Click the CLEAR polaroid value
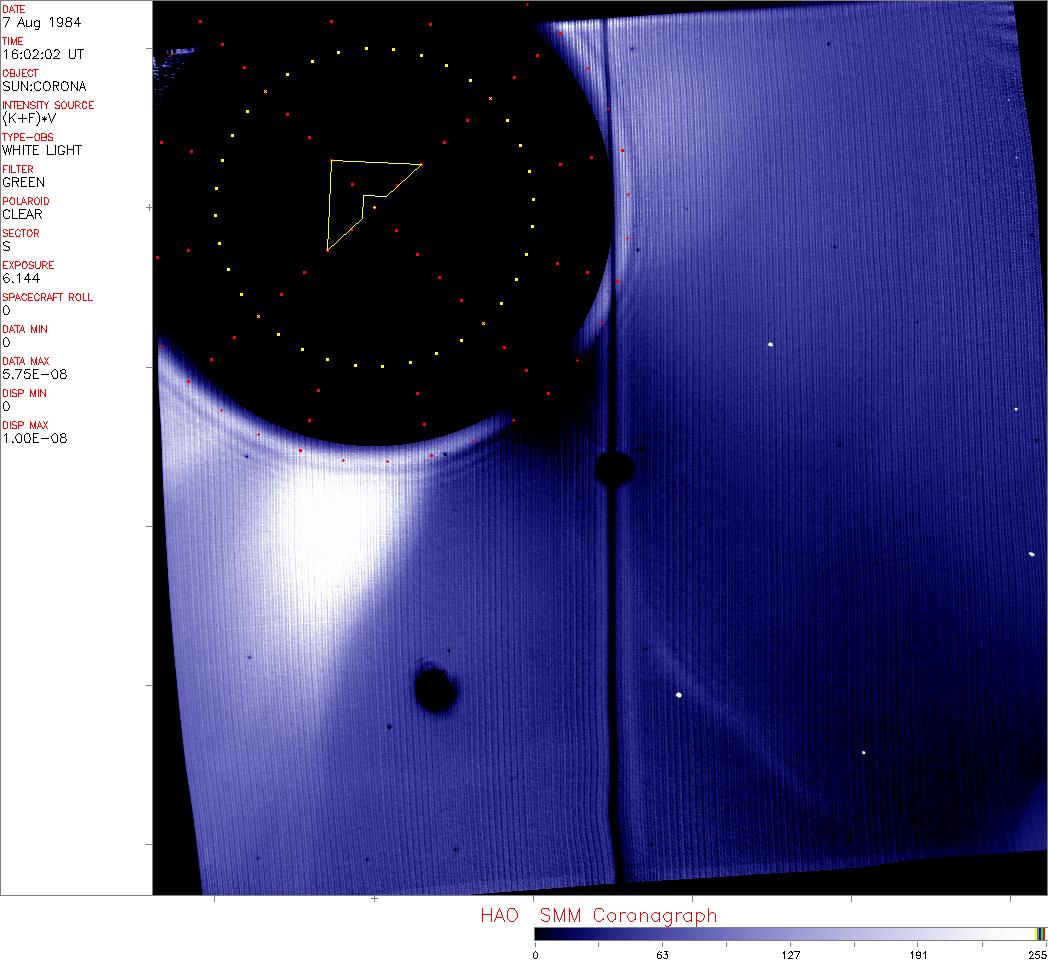This screenshot has height=960, width=1048. [x=22, y=214]
